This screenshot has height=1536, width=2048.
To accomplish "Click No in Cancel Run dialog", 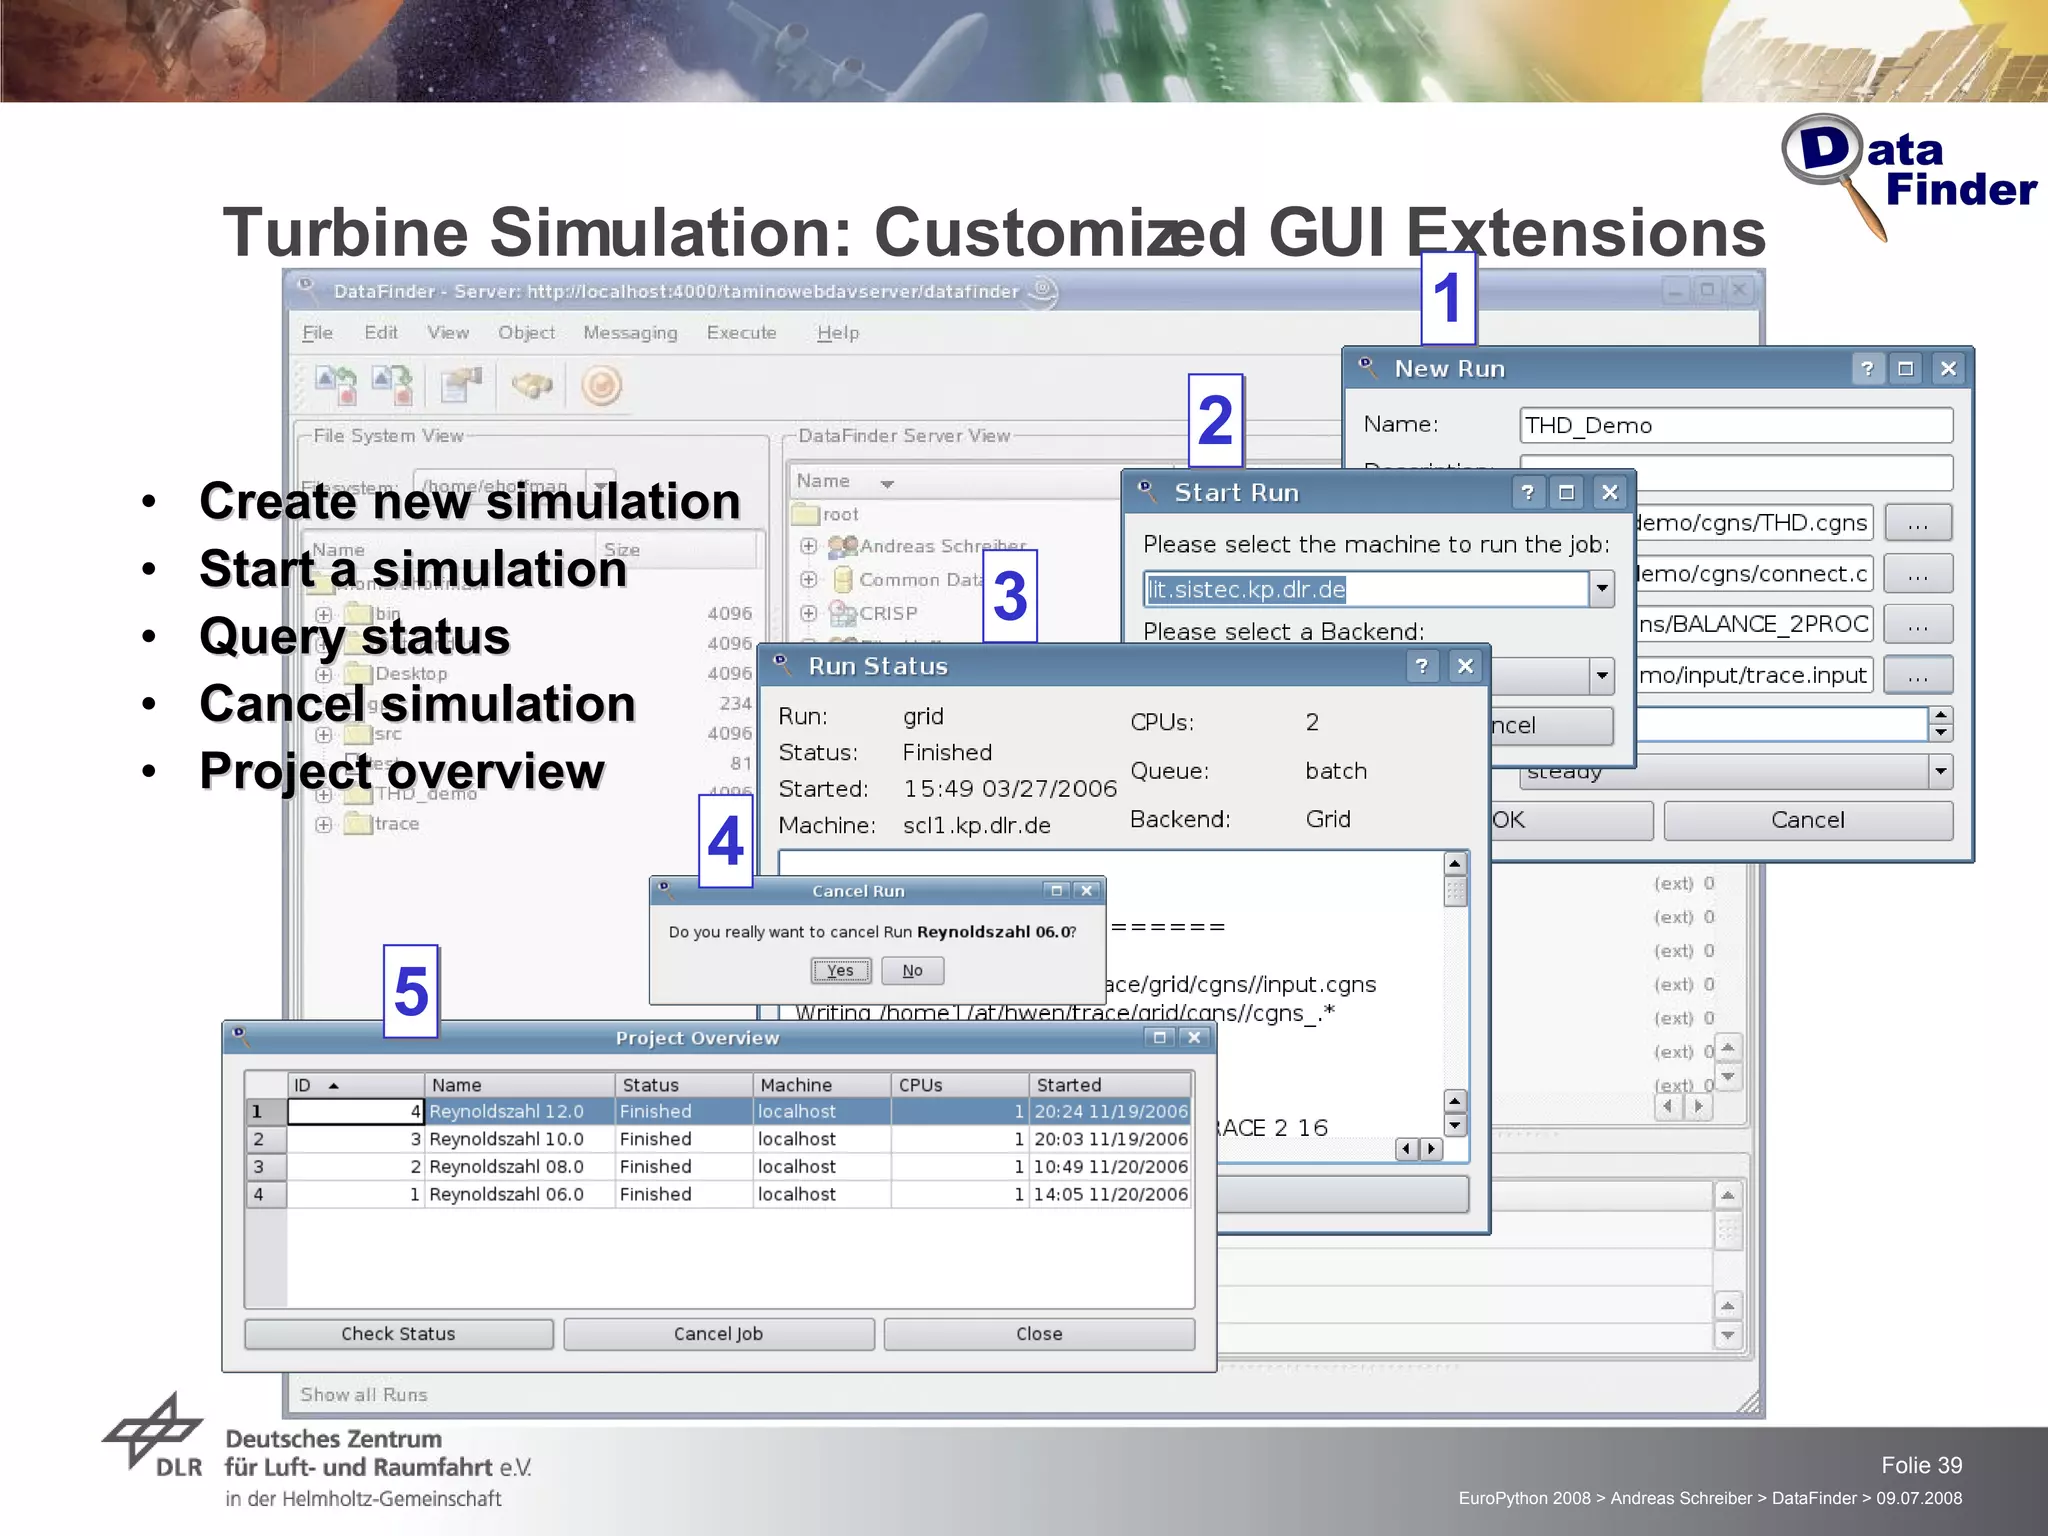I will click(912, 971).
